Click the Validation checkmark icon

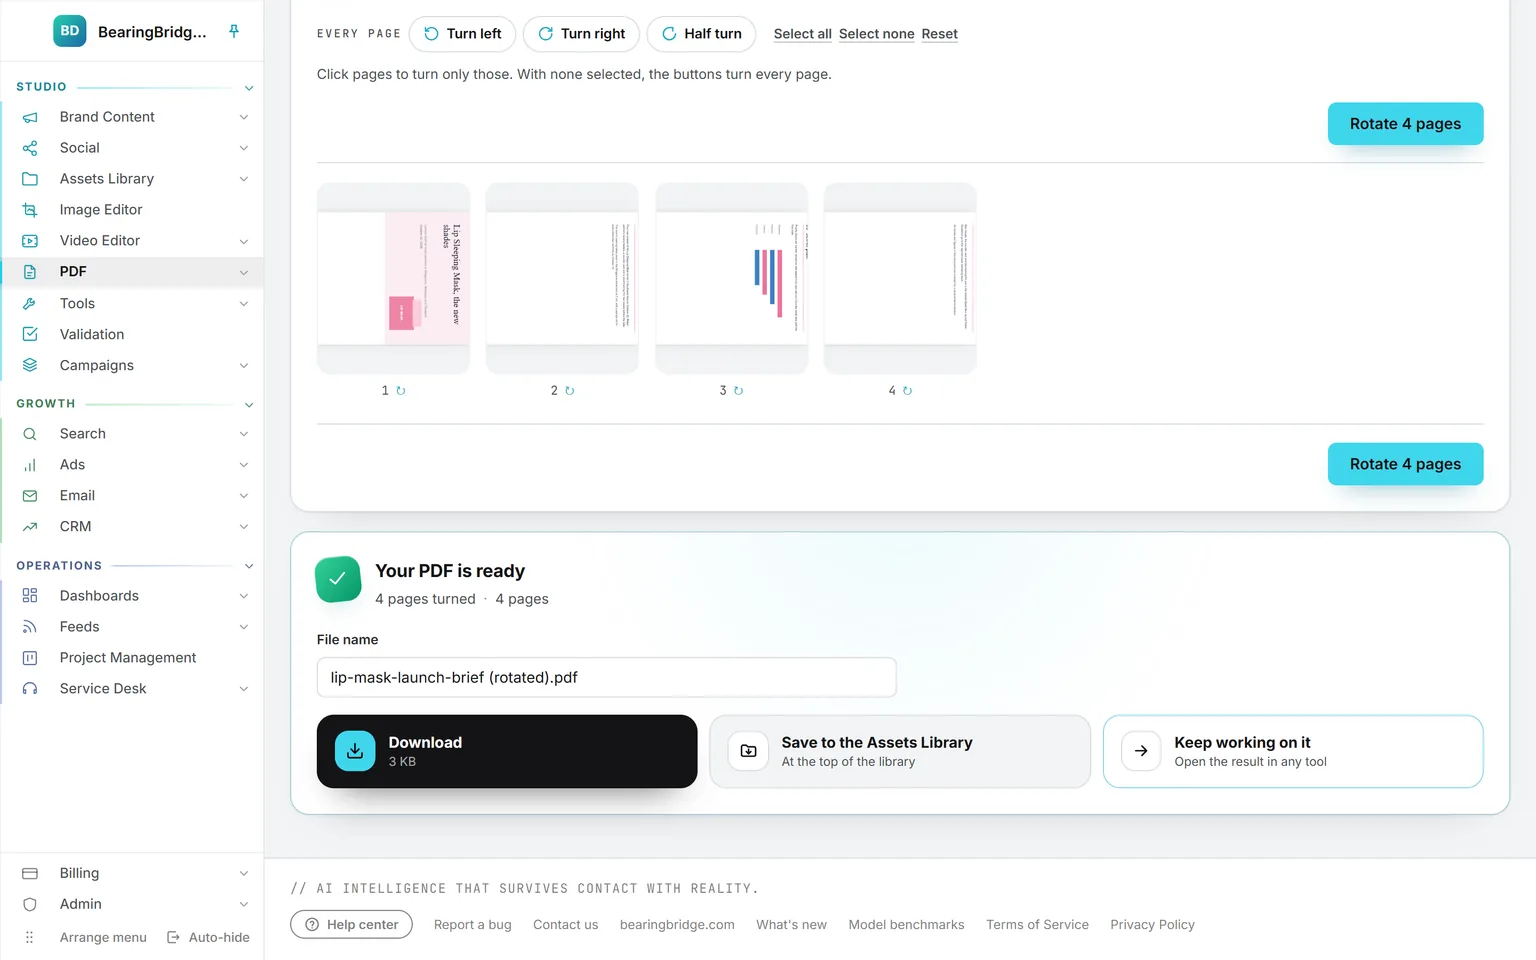click(x=30, y=334)
